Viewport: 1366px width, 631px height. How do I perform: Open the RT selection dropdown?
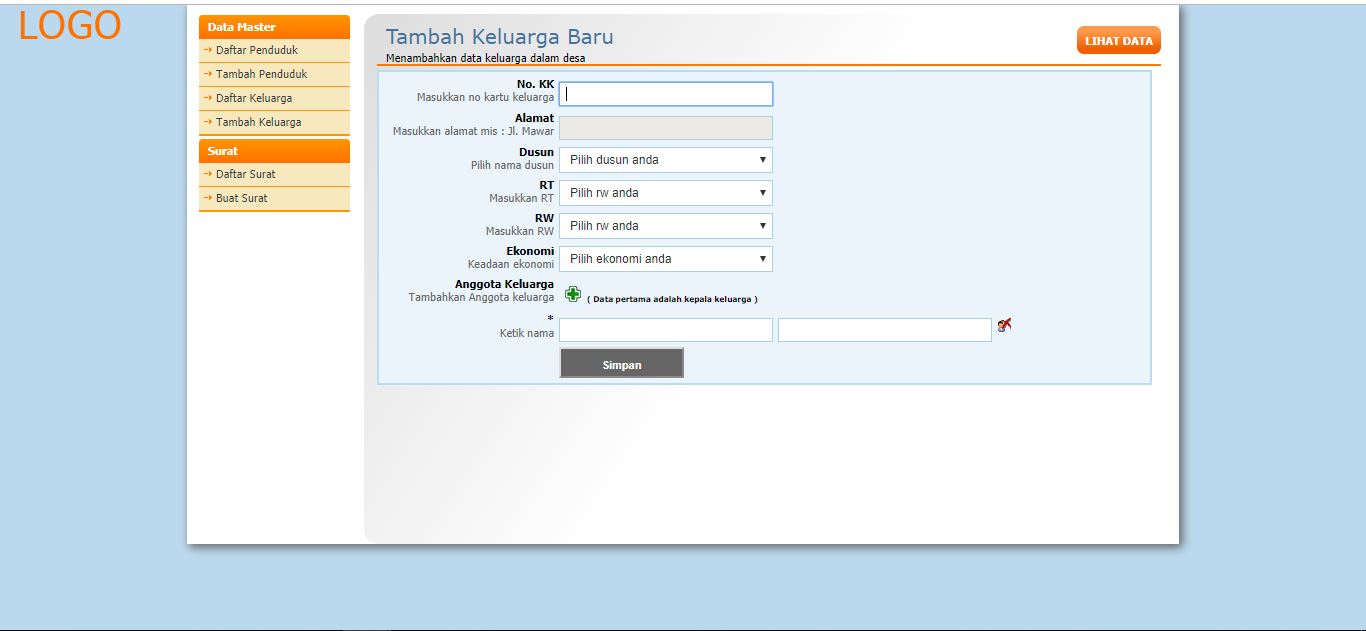click(666, 192)
